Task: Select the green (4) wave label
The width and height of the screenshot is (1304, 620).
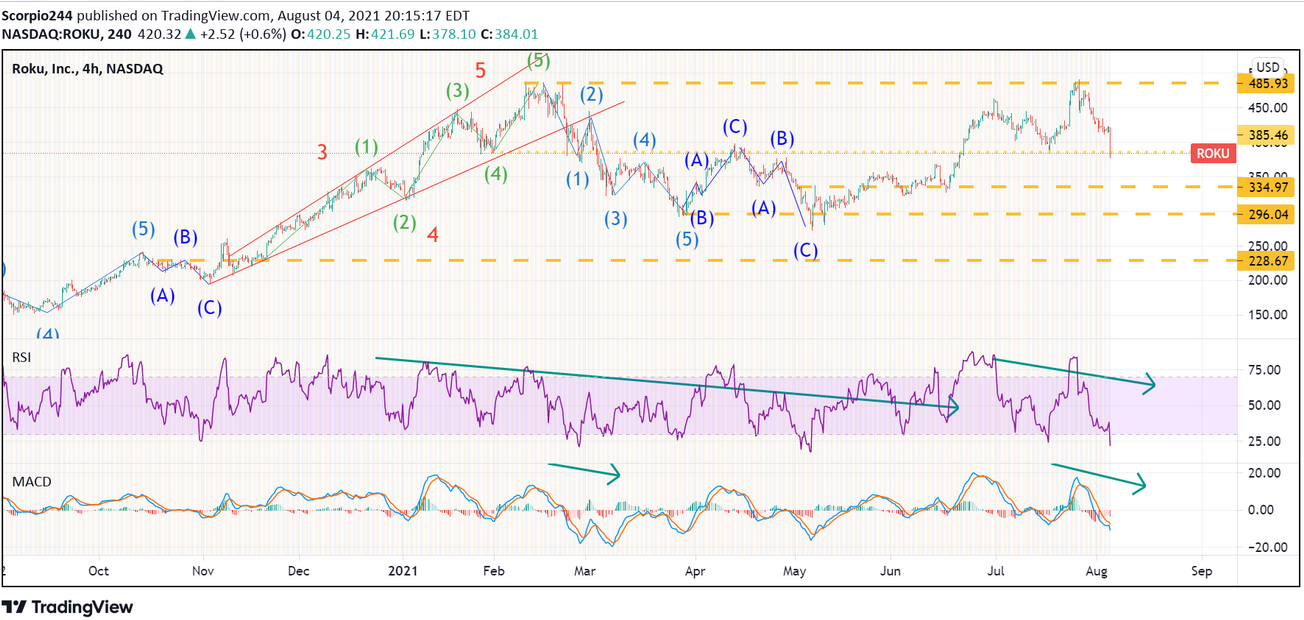Action: pyautogui.click(x=497, y=173)
